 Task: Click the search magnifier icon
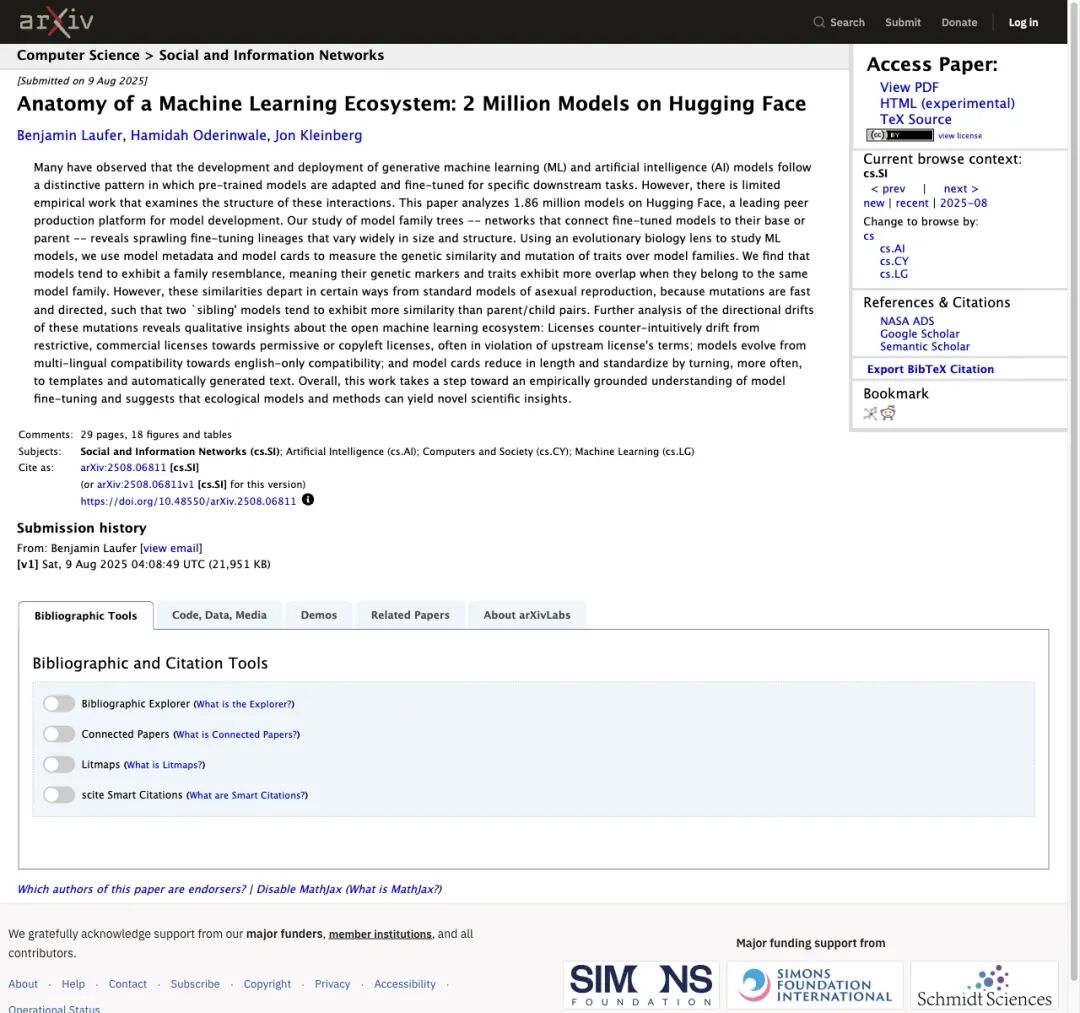coord(818,22)
